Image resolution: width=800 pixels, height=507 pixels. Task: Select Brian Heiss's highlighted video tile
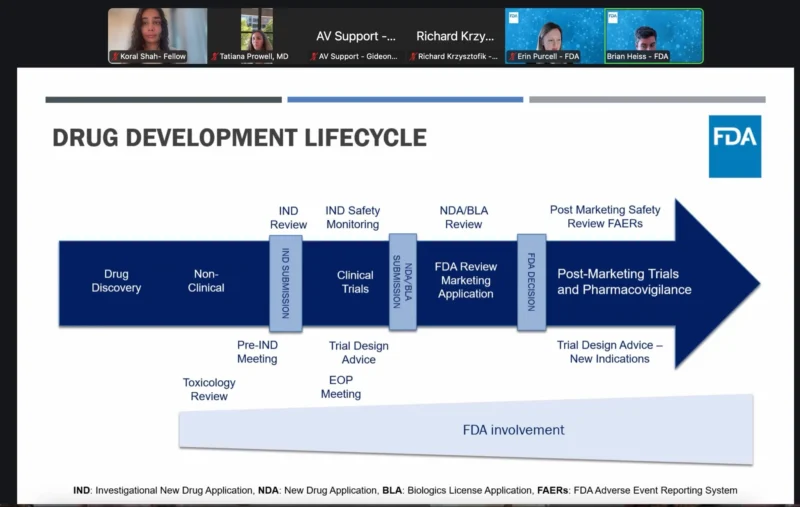click(x=654, y=34)
